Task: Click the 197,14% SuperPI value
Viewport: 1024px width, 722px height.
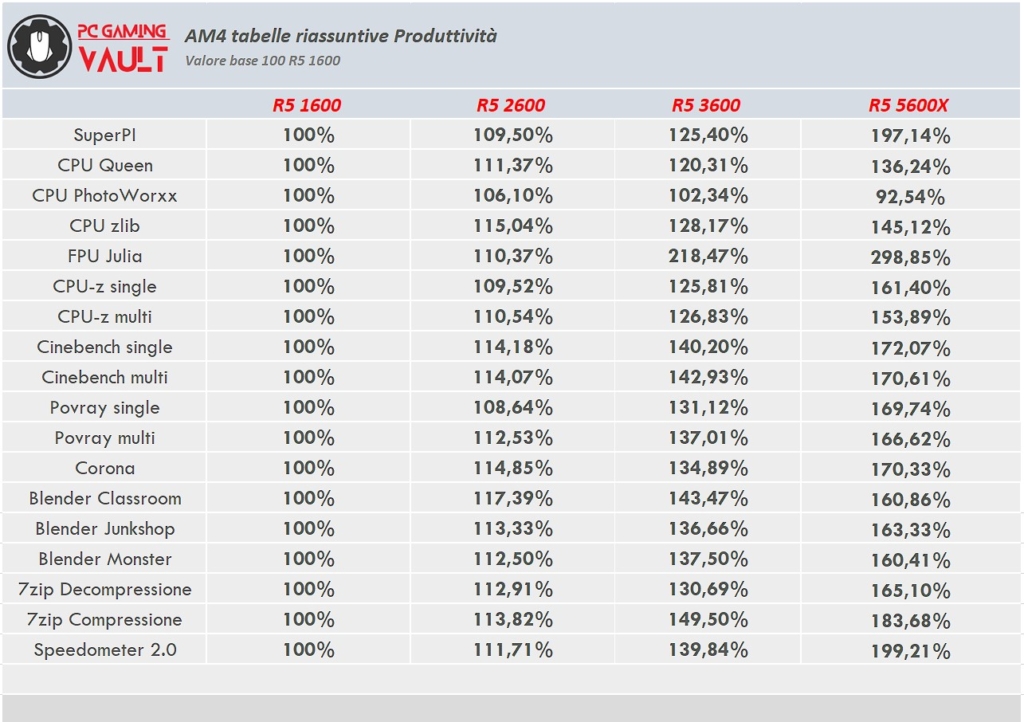Action: pyautogui.click(x=910, y=136)
